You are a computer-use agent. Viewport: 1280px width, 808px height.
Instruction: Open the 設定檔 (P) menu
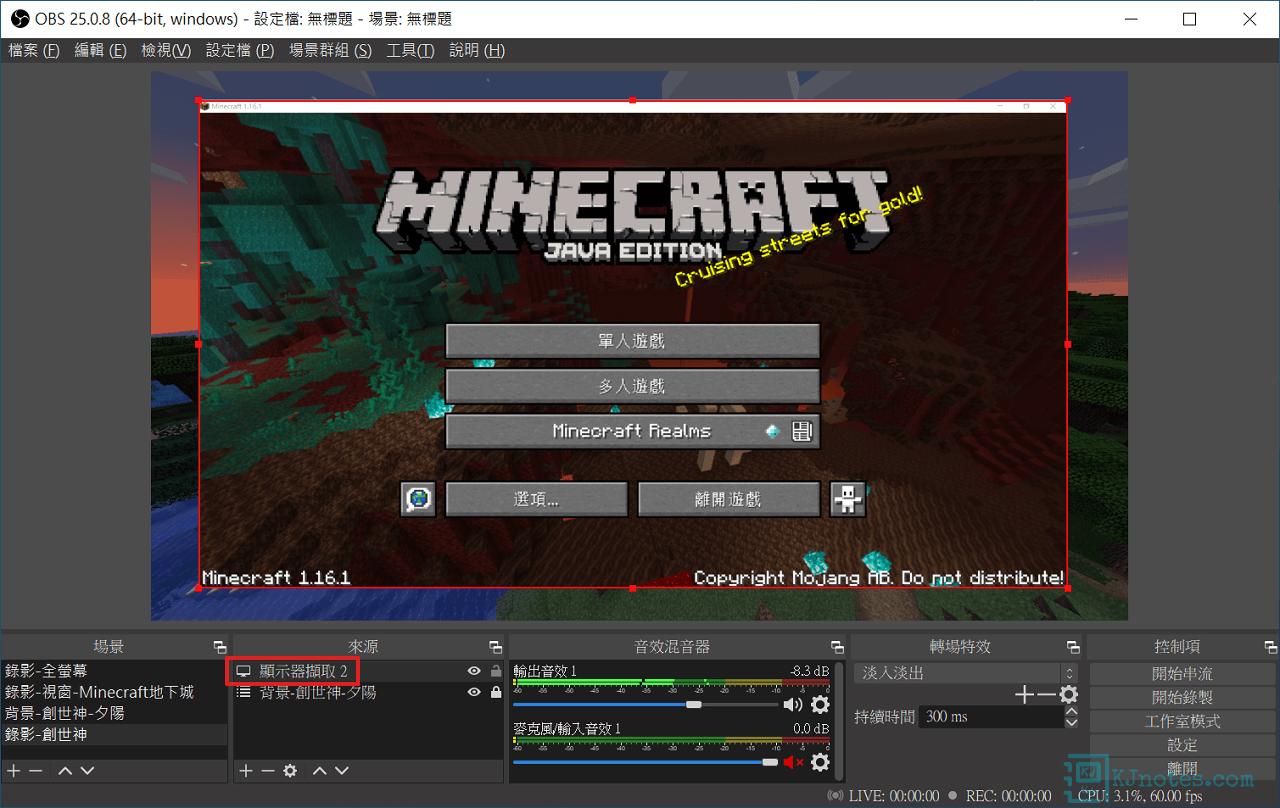[240, 50]
